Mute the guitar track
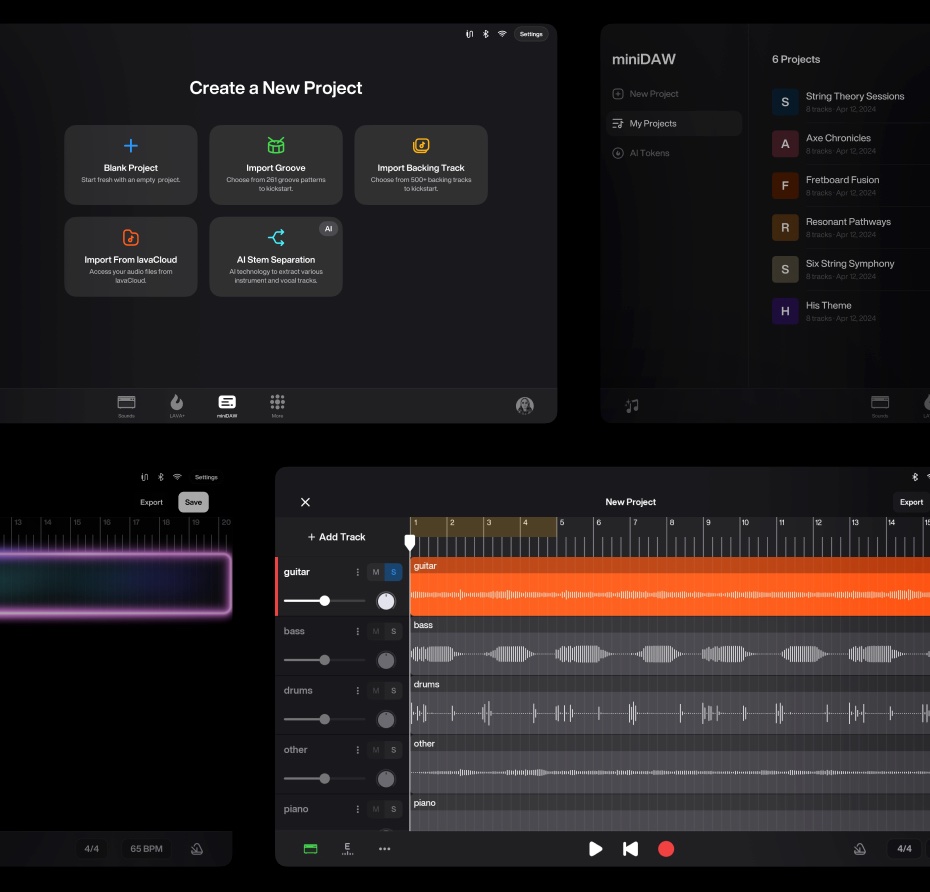This screenshot has width=930, height=892. tap(376, 572)
